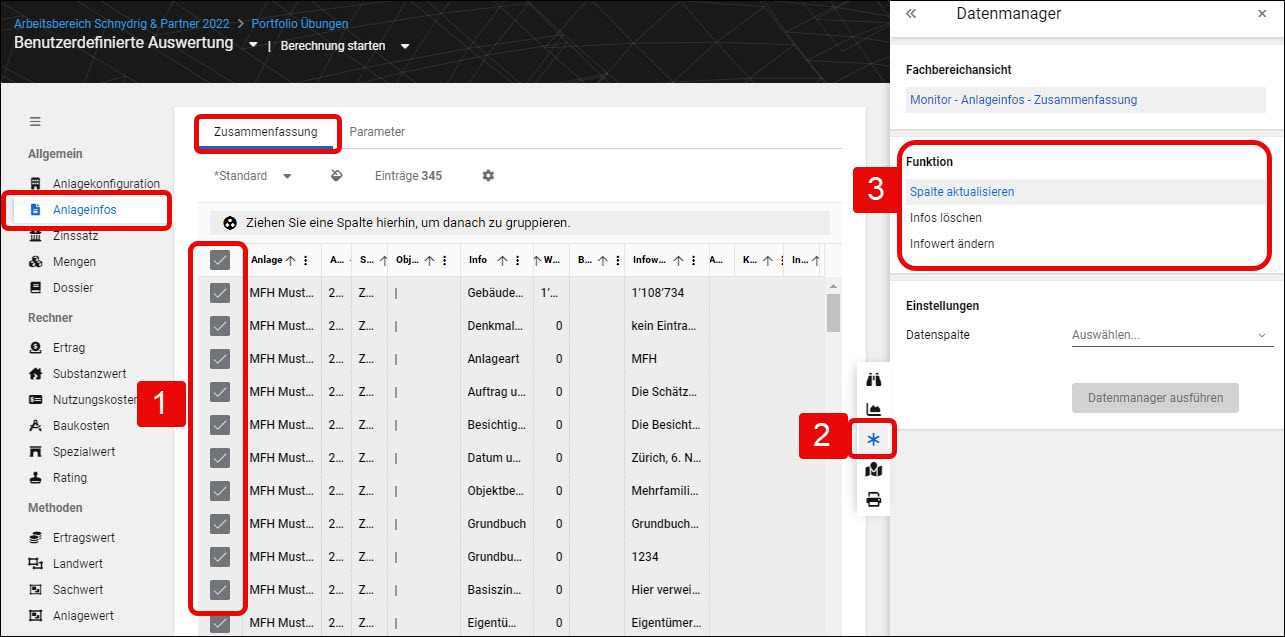Screen dimensions: 1285x637
Task: Click the asterisk Datenmanager icon
Action: (x=873, y=439)
